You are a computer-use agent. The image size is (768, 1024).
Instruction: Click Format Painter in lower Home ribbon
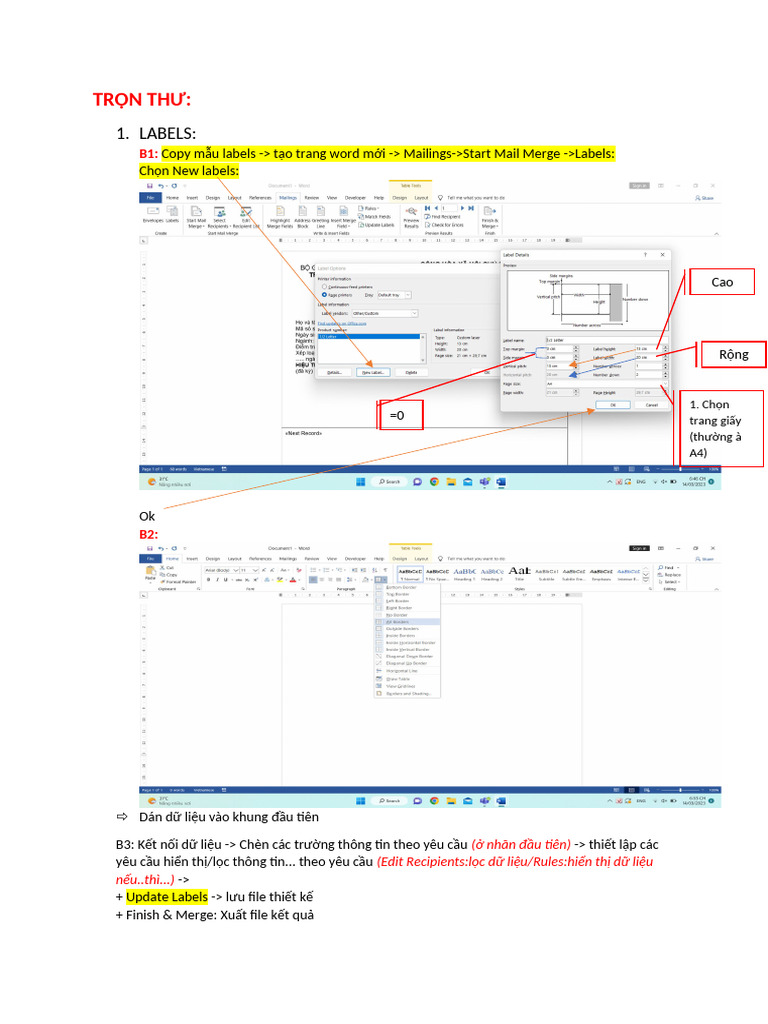pyautogui.click(x=178, y=581)
